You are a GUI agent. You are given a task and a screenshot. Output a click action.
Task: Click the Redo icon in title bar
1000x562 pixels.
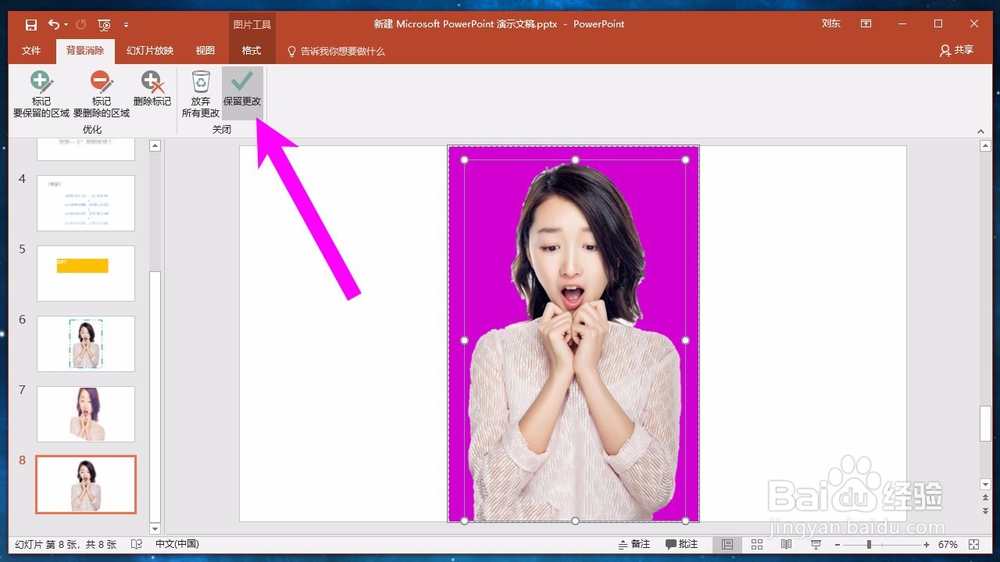click(81, 25)
